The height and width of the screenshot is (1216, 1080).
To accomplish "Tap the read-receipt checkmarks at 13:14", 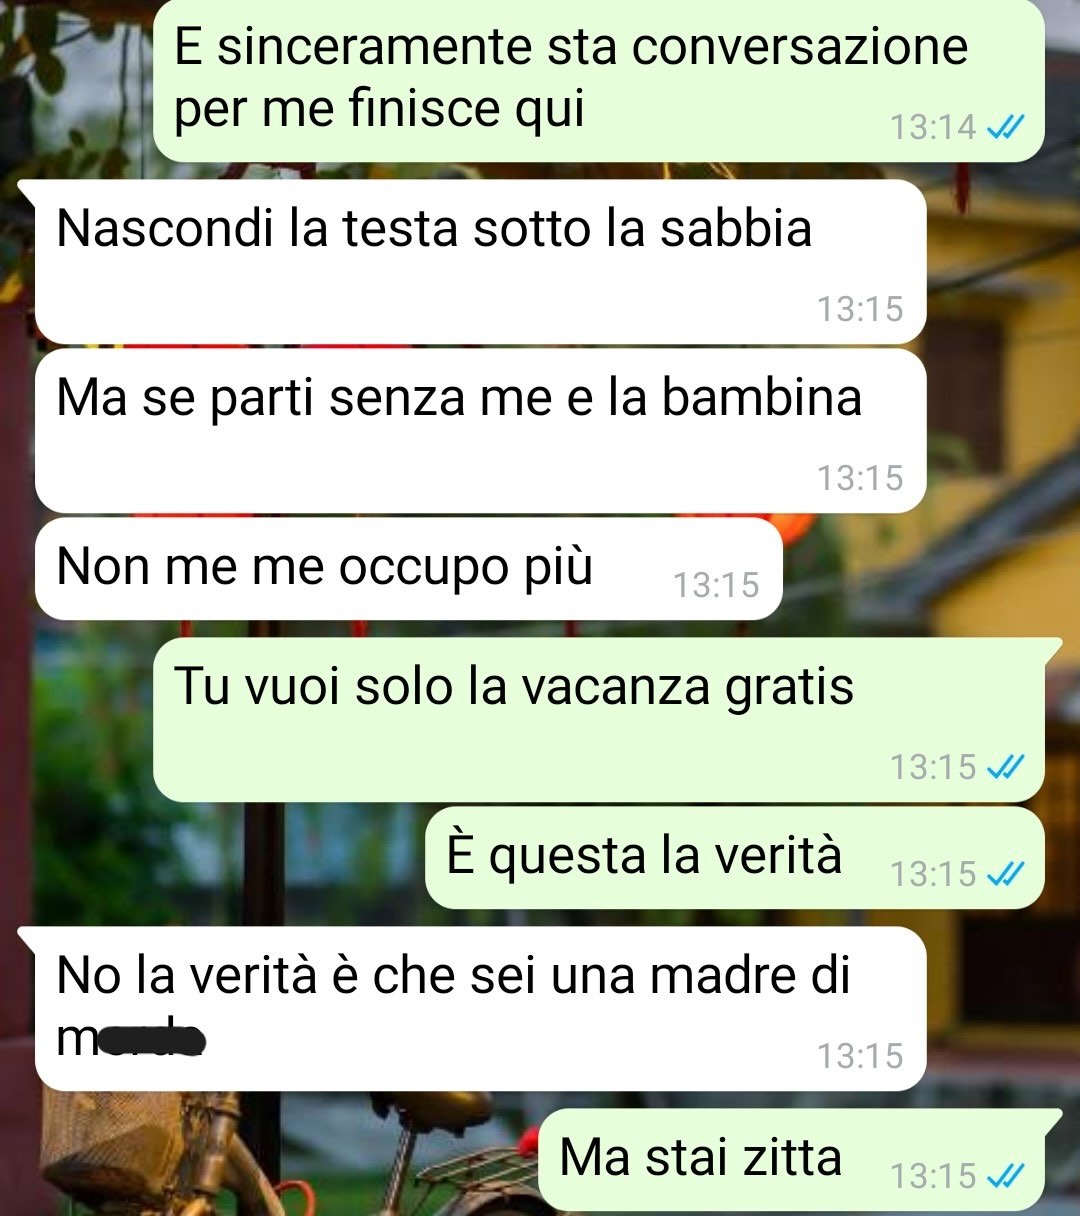I will click(x=1005, y=127).
